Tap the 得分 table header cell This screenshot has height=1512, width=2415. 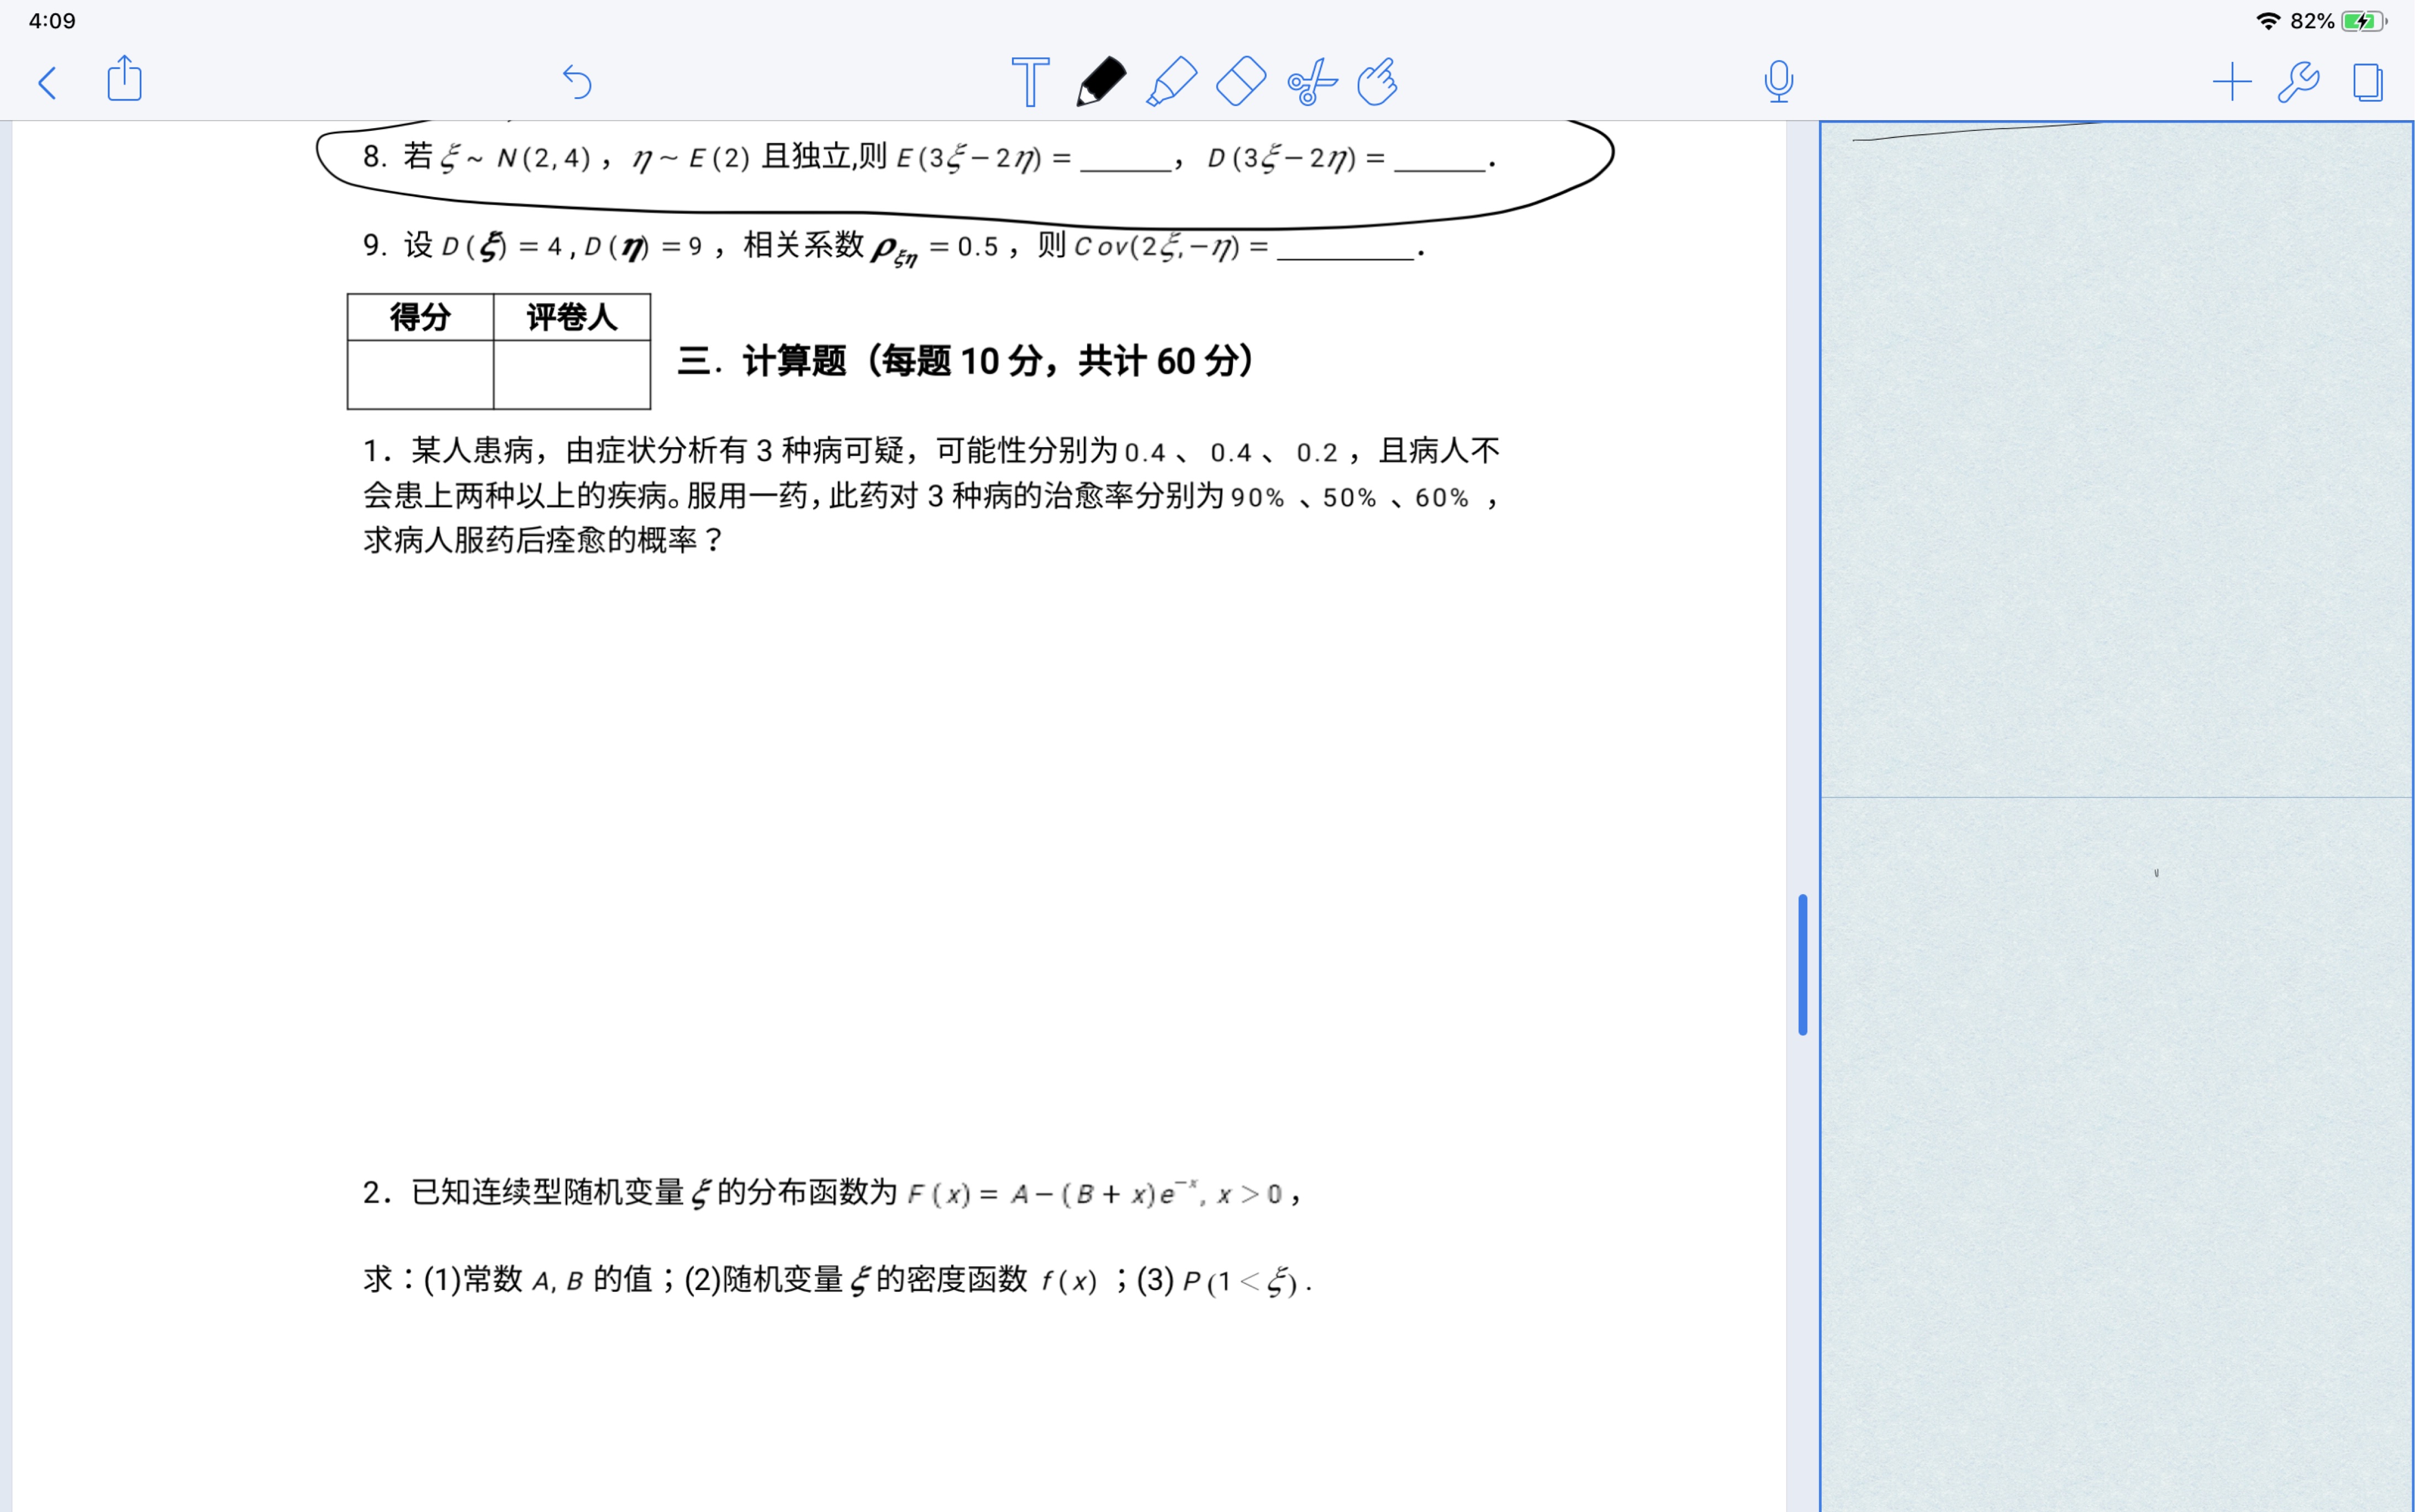(x=420, y=317)
